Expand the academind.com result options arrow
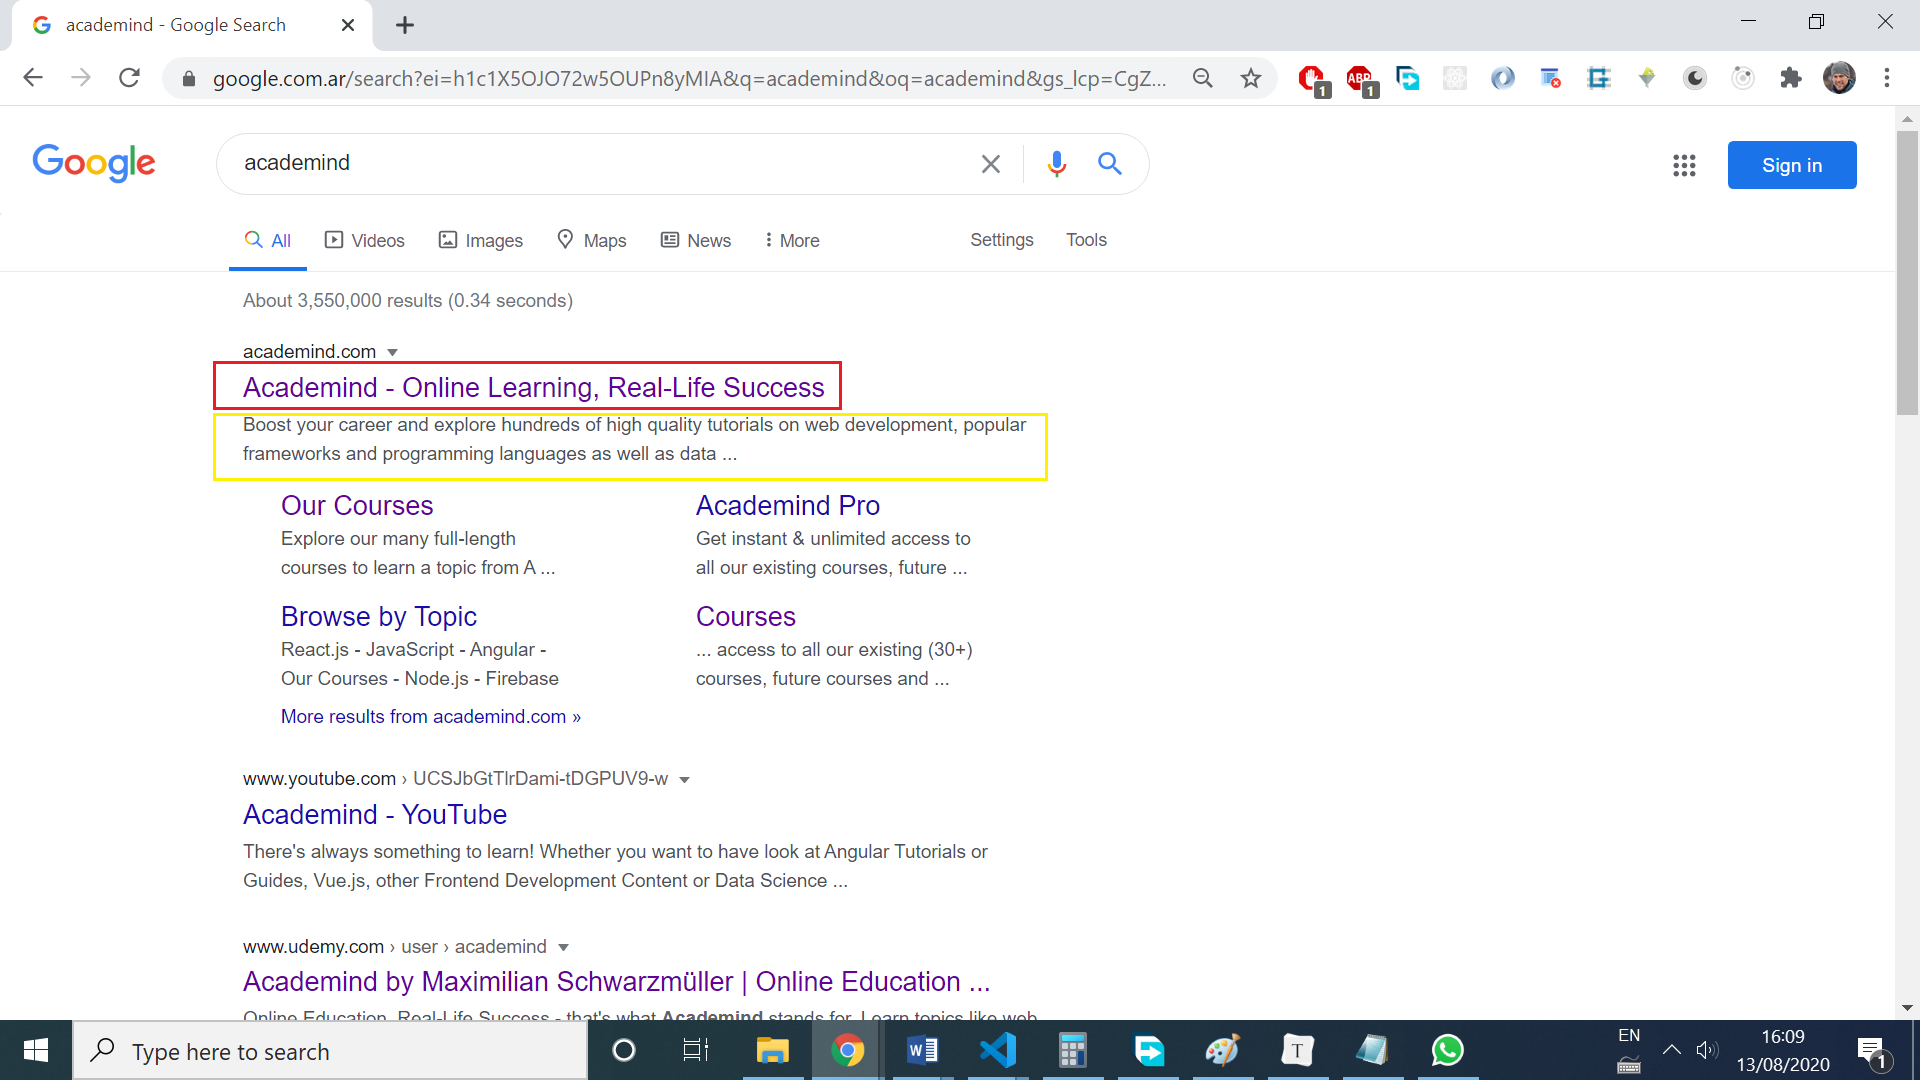Image resolution: width=1920 pixels, height=1080 pixels. pos(394,351)
